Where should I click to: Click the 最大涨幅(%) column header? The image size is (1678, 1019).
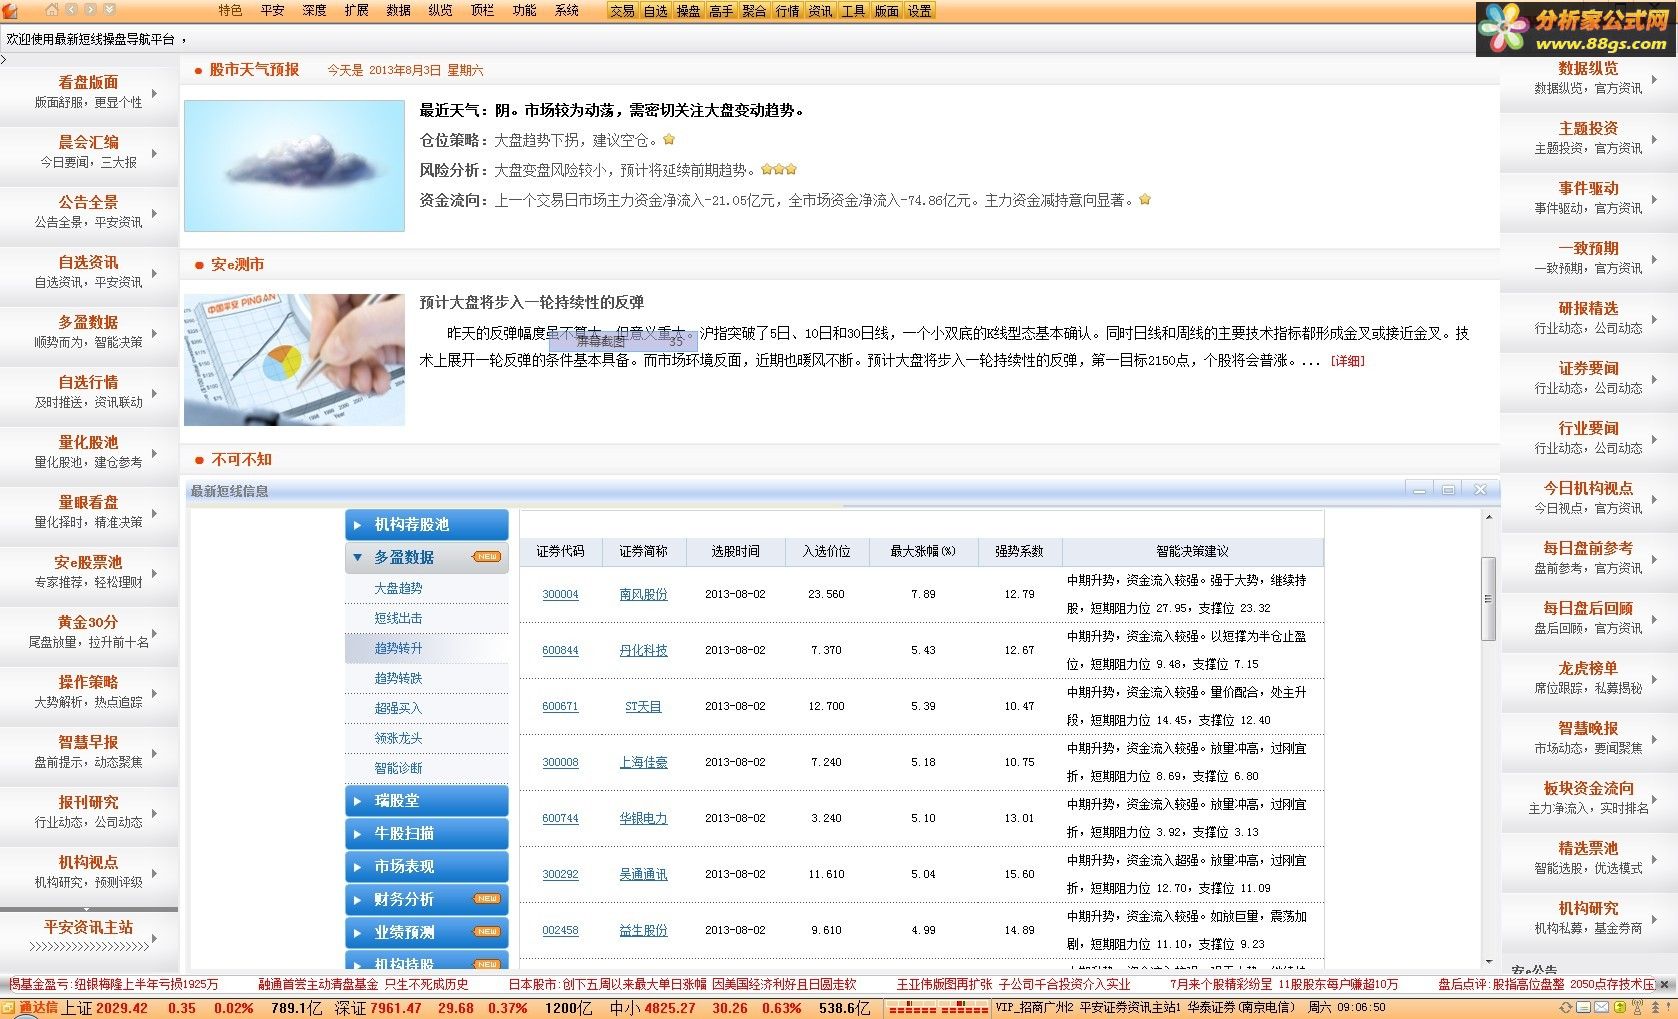923,551
